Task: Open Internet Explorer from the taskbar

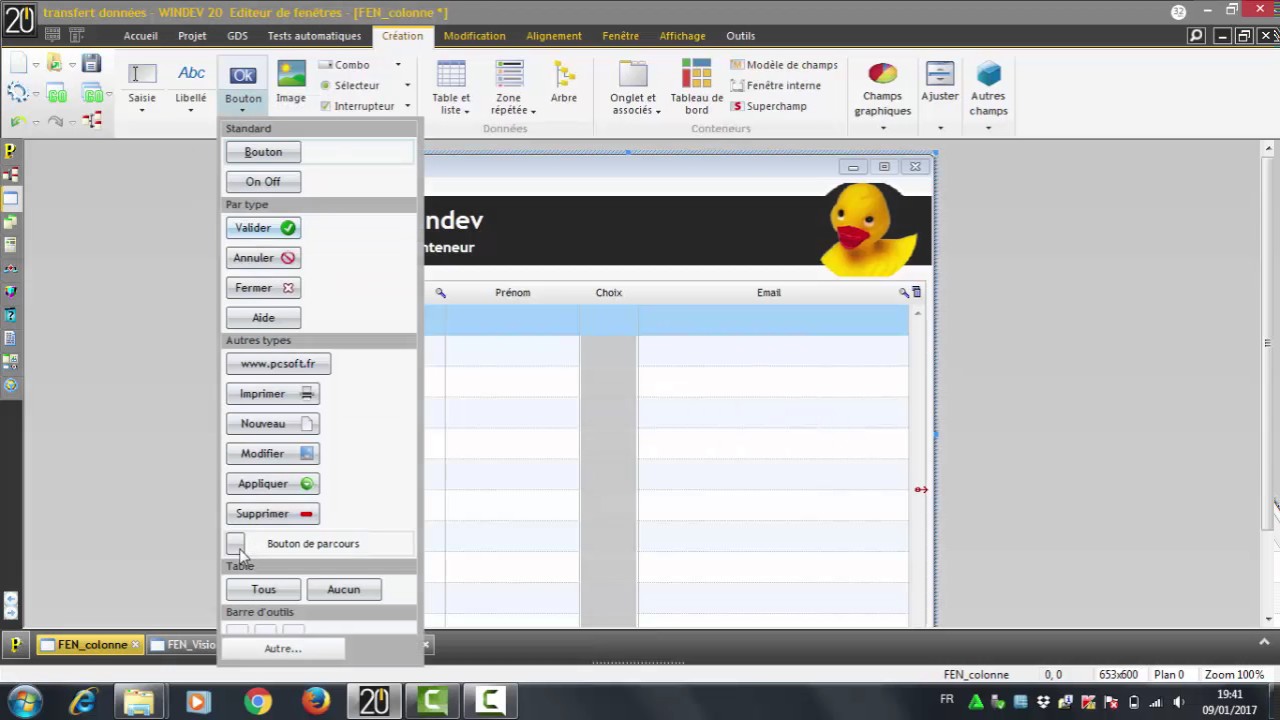Action: click(x=82, y=702)
